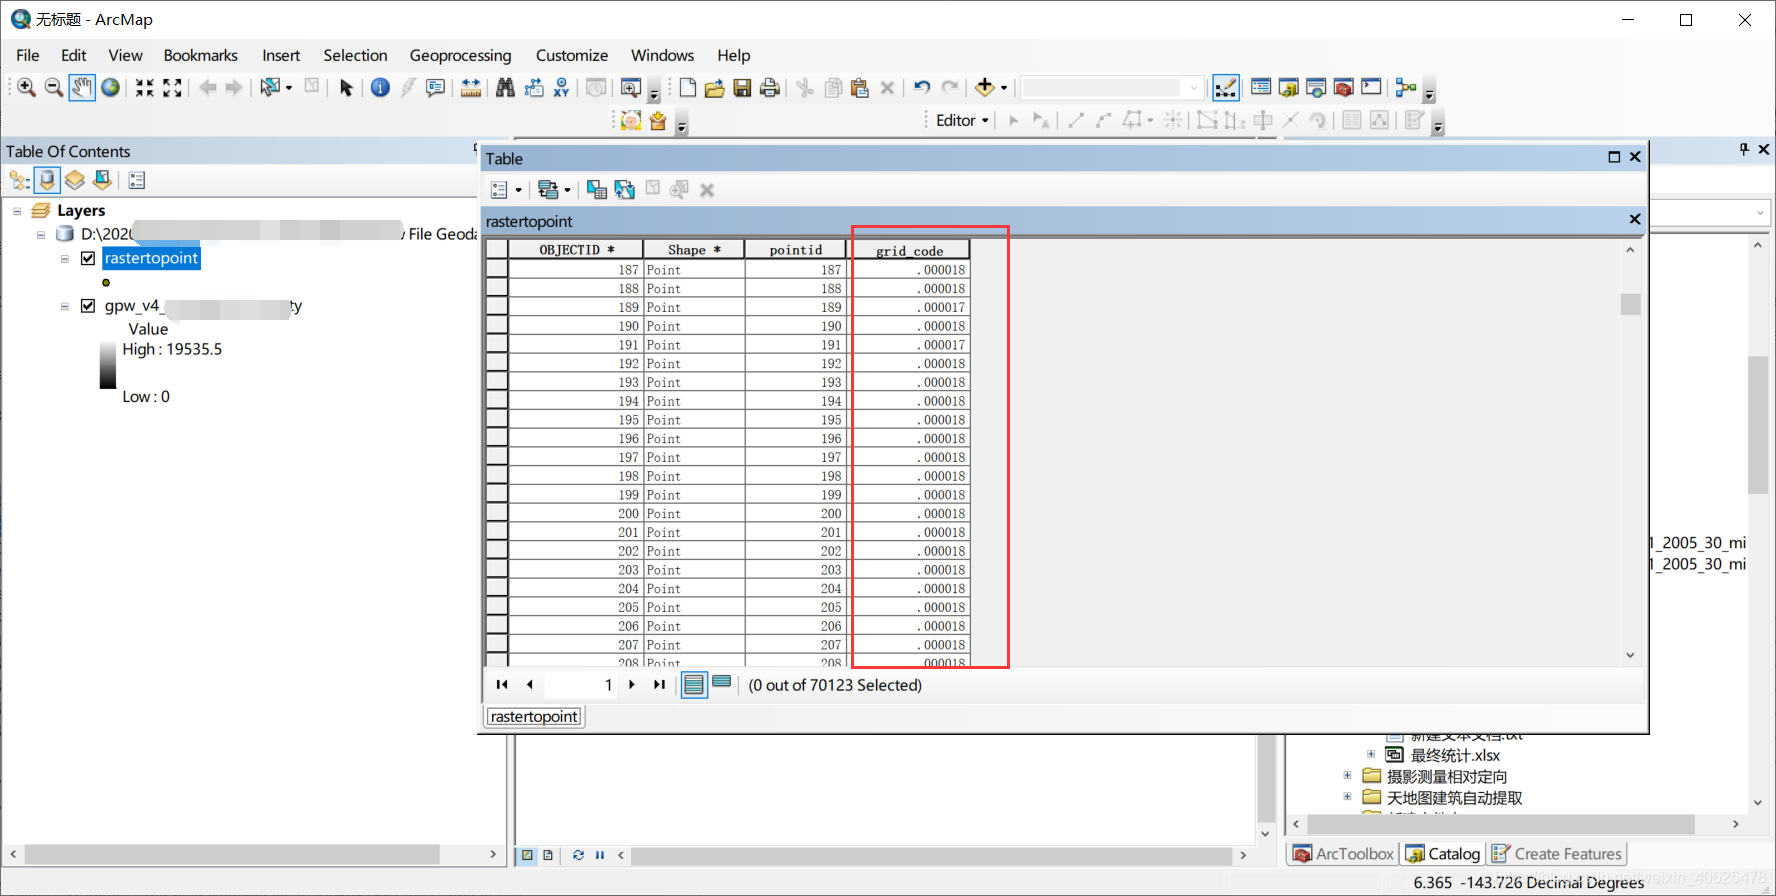Open a map document folder icon

pyautogui.click(x=714, y=88)
